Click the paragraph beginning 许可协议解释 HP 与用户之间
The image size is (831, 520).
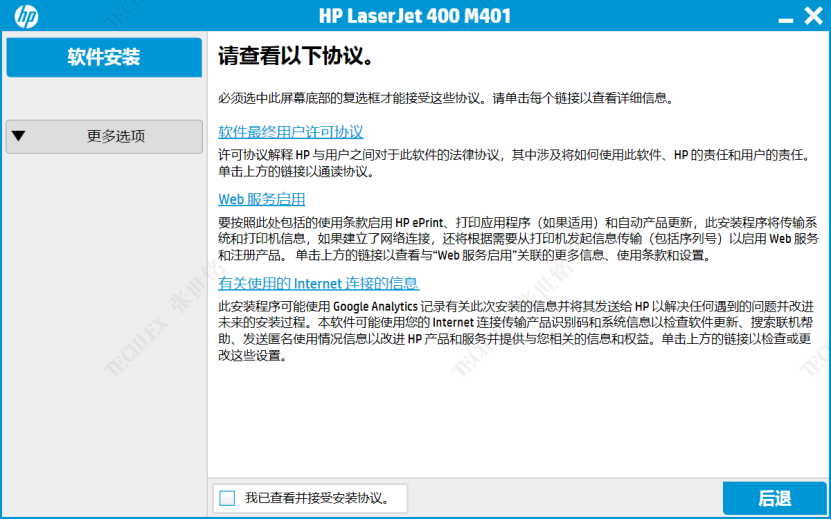click(x=515, y=163)
